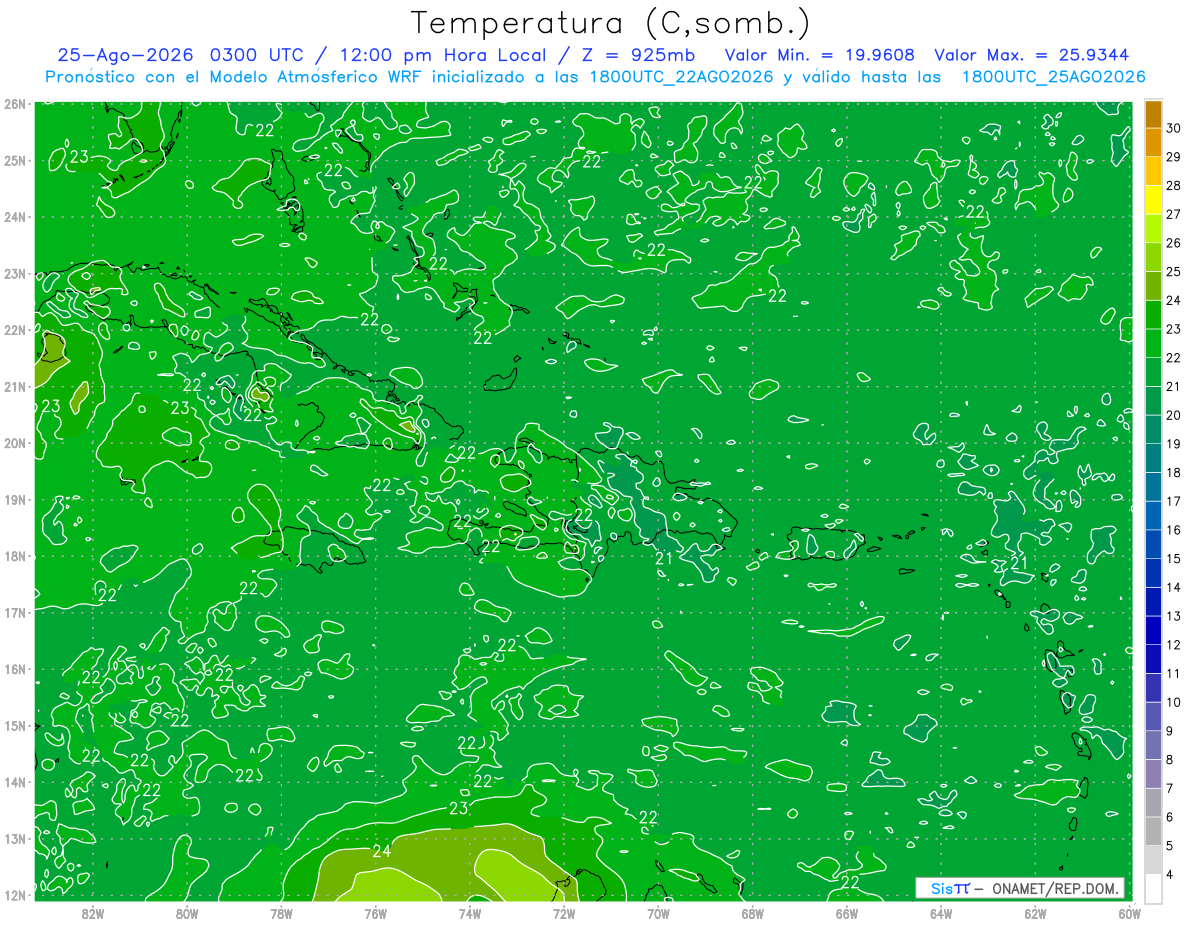Screen dimensions: 1200x927
Task: Click the '16N' latitude axis label
Action: pos(14,669)
